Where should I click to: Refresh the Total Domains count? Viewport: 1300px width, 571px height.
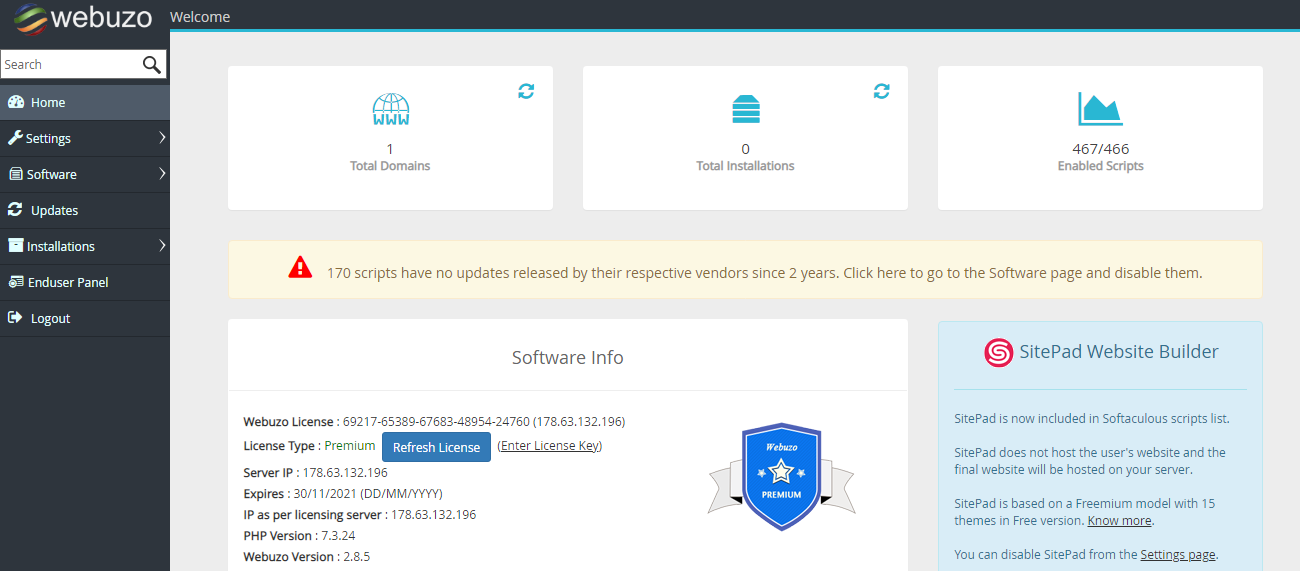pos(526,91)
